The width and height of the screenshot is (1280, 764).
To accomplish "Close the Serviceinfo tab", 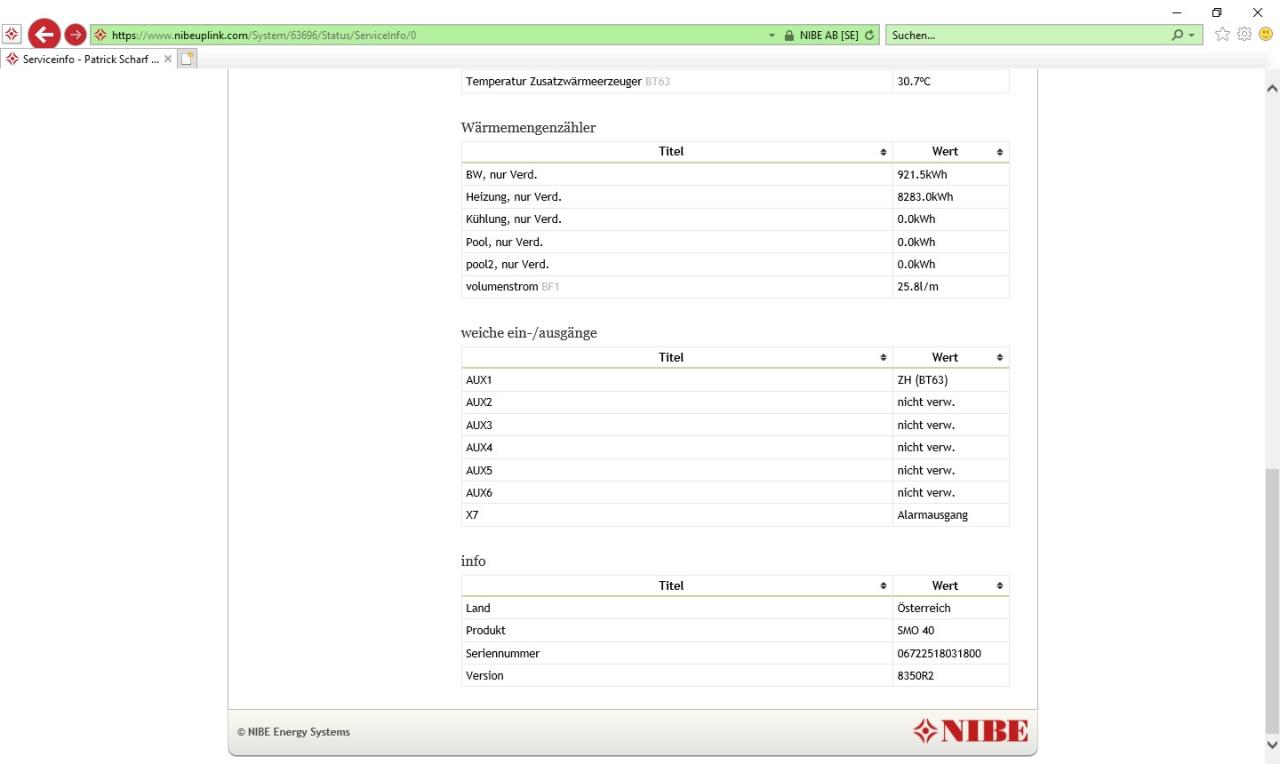I will [x=168, y=59].
